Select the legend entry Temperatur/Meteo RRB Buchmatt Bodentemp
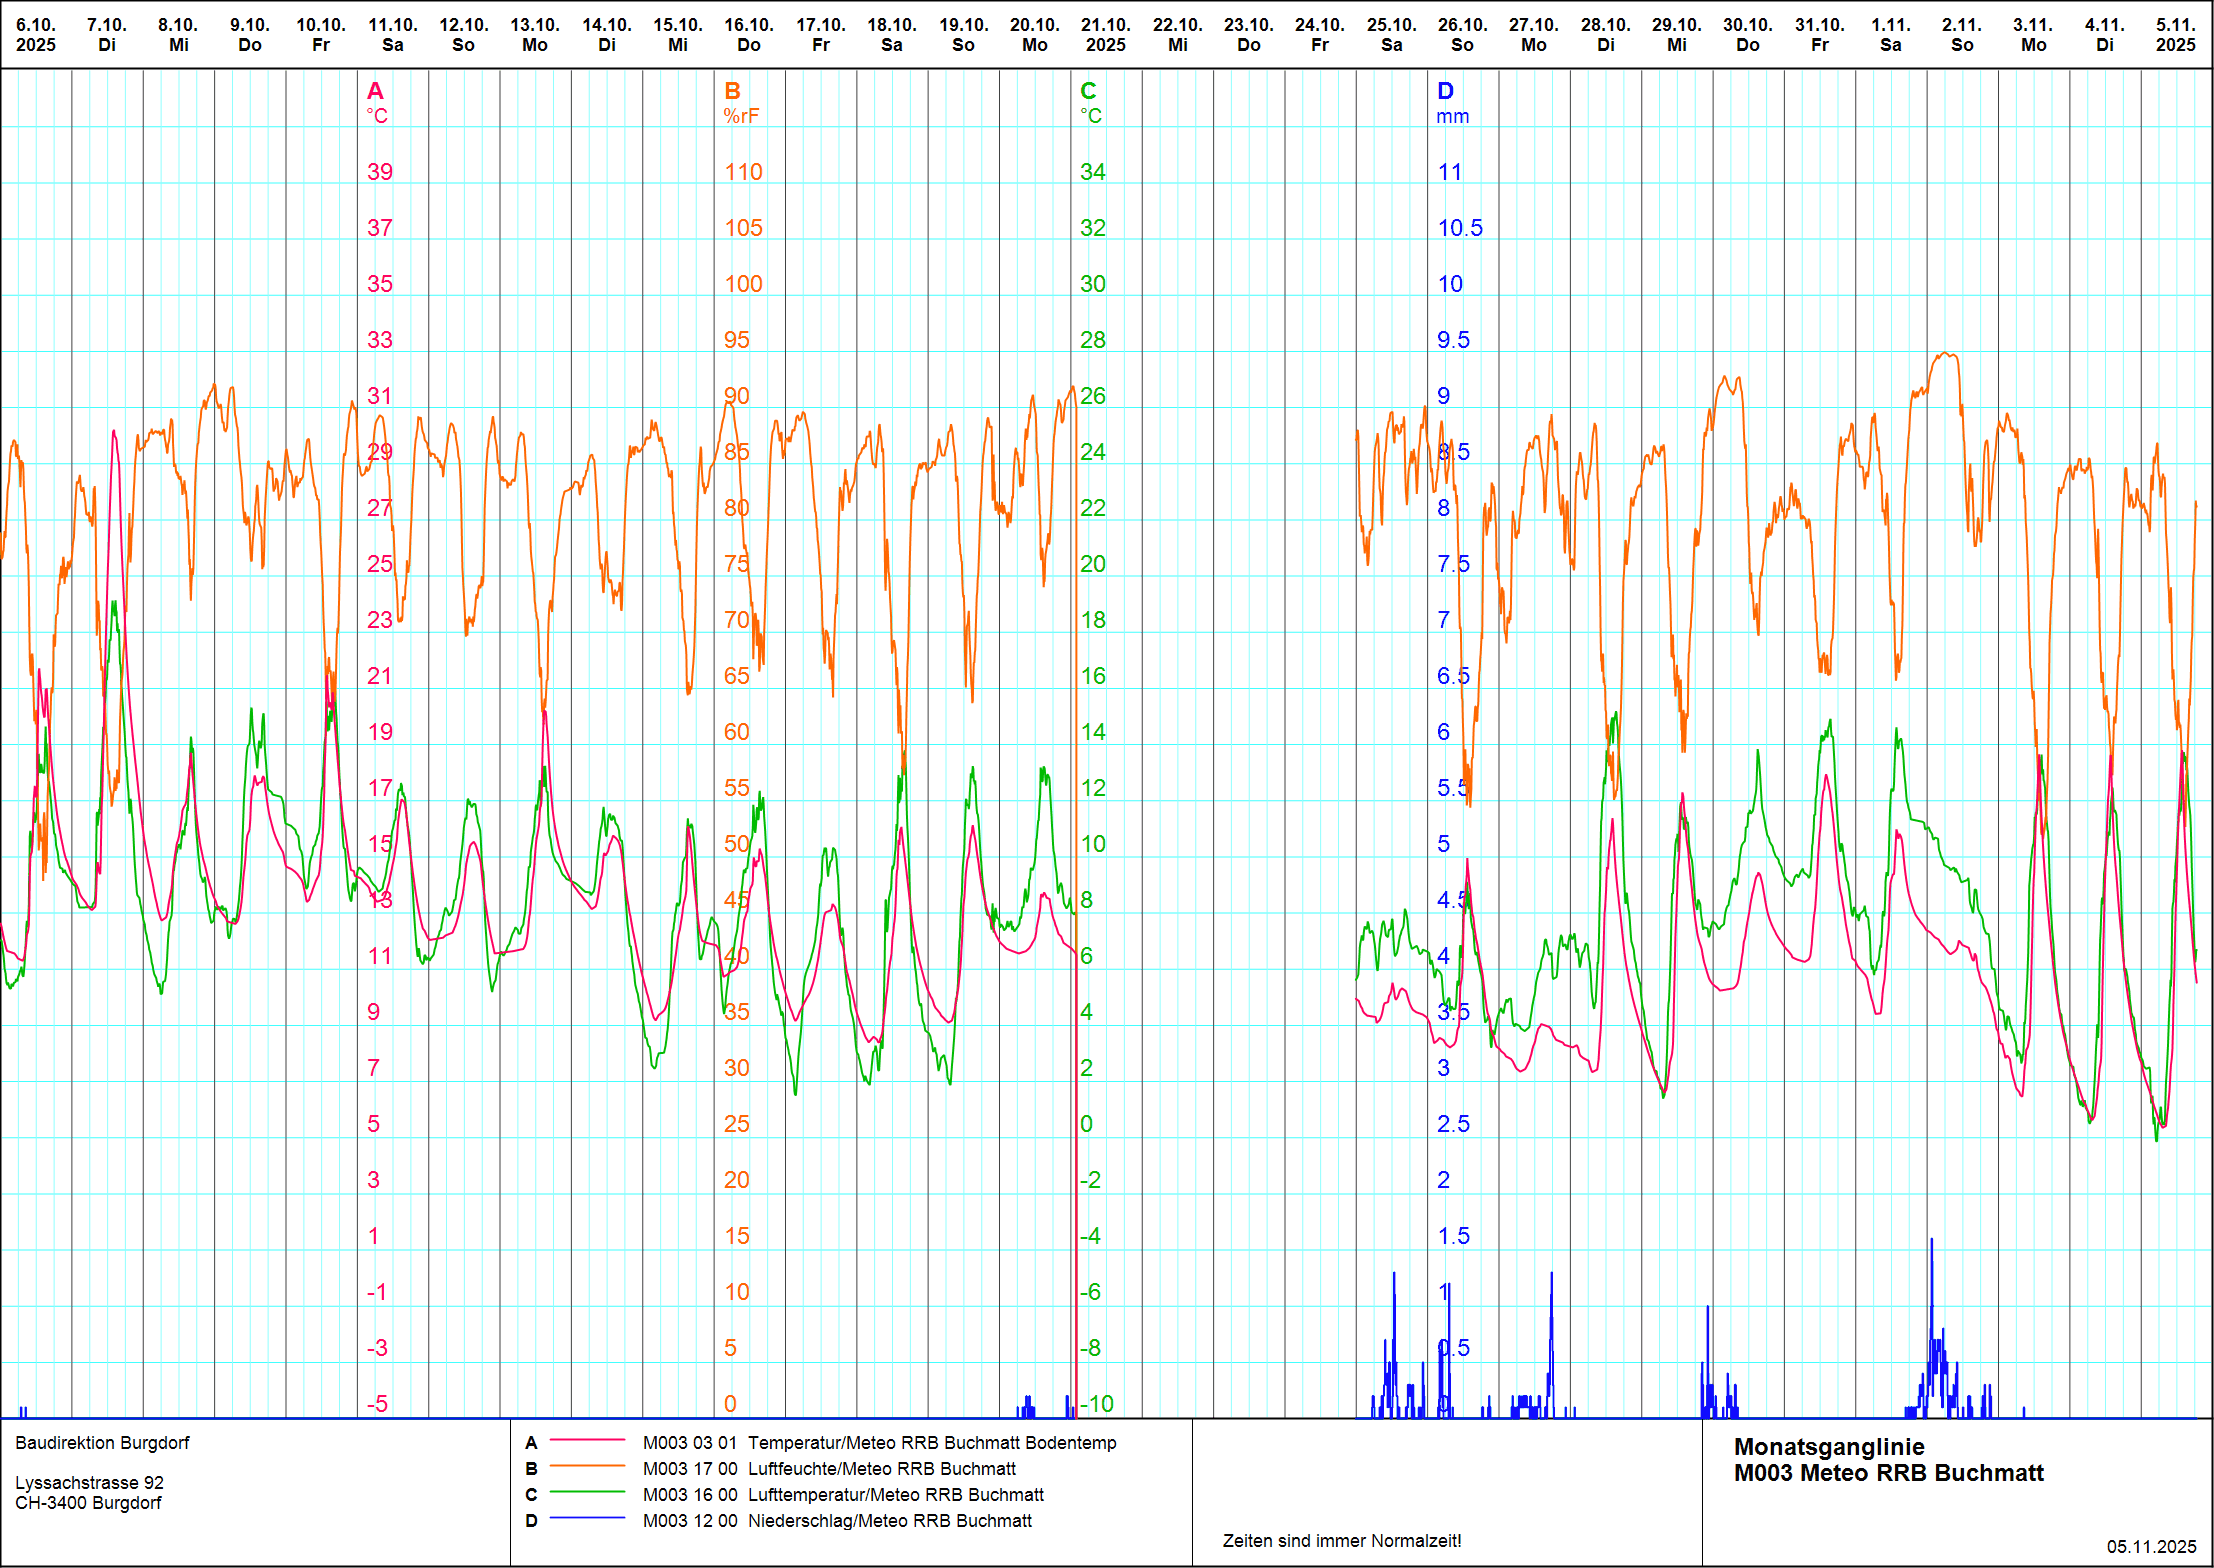Image resolution: width=2214 pixels, height=1568 pixels. click(931, 1442)
